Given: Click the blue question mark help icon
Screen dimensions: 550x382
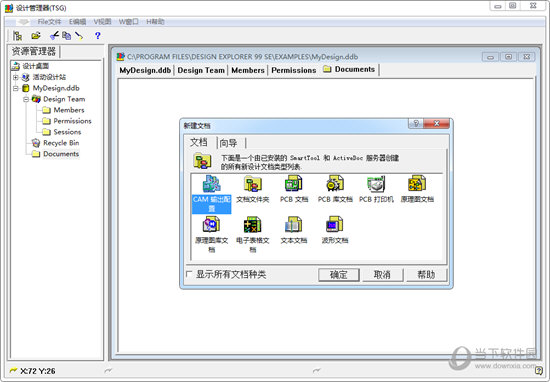Looking at the screenshot, I should coord(98,36).
